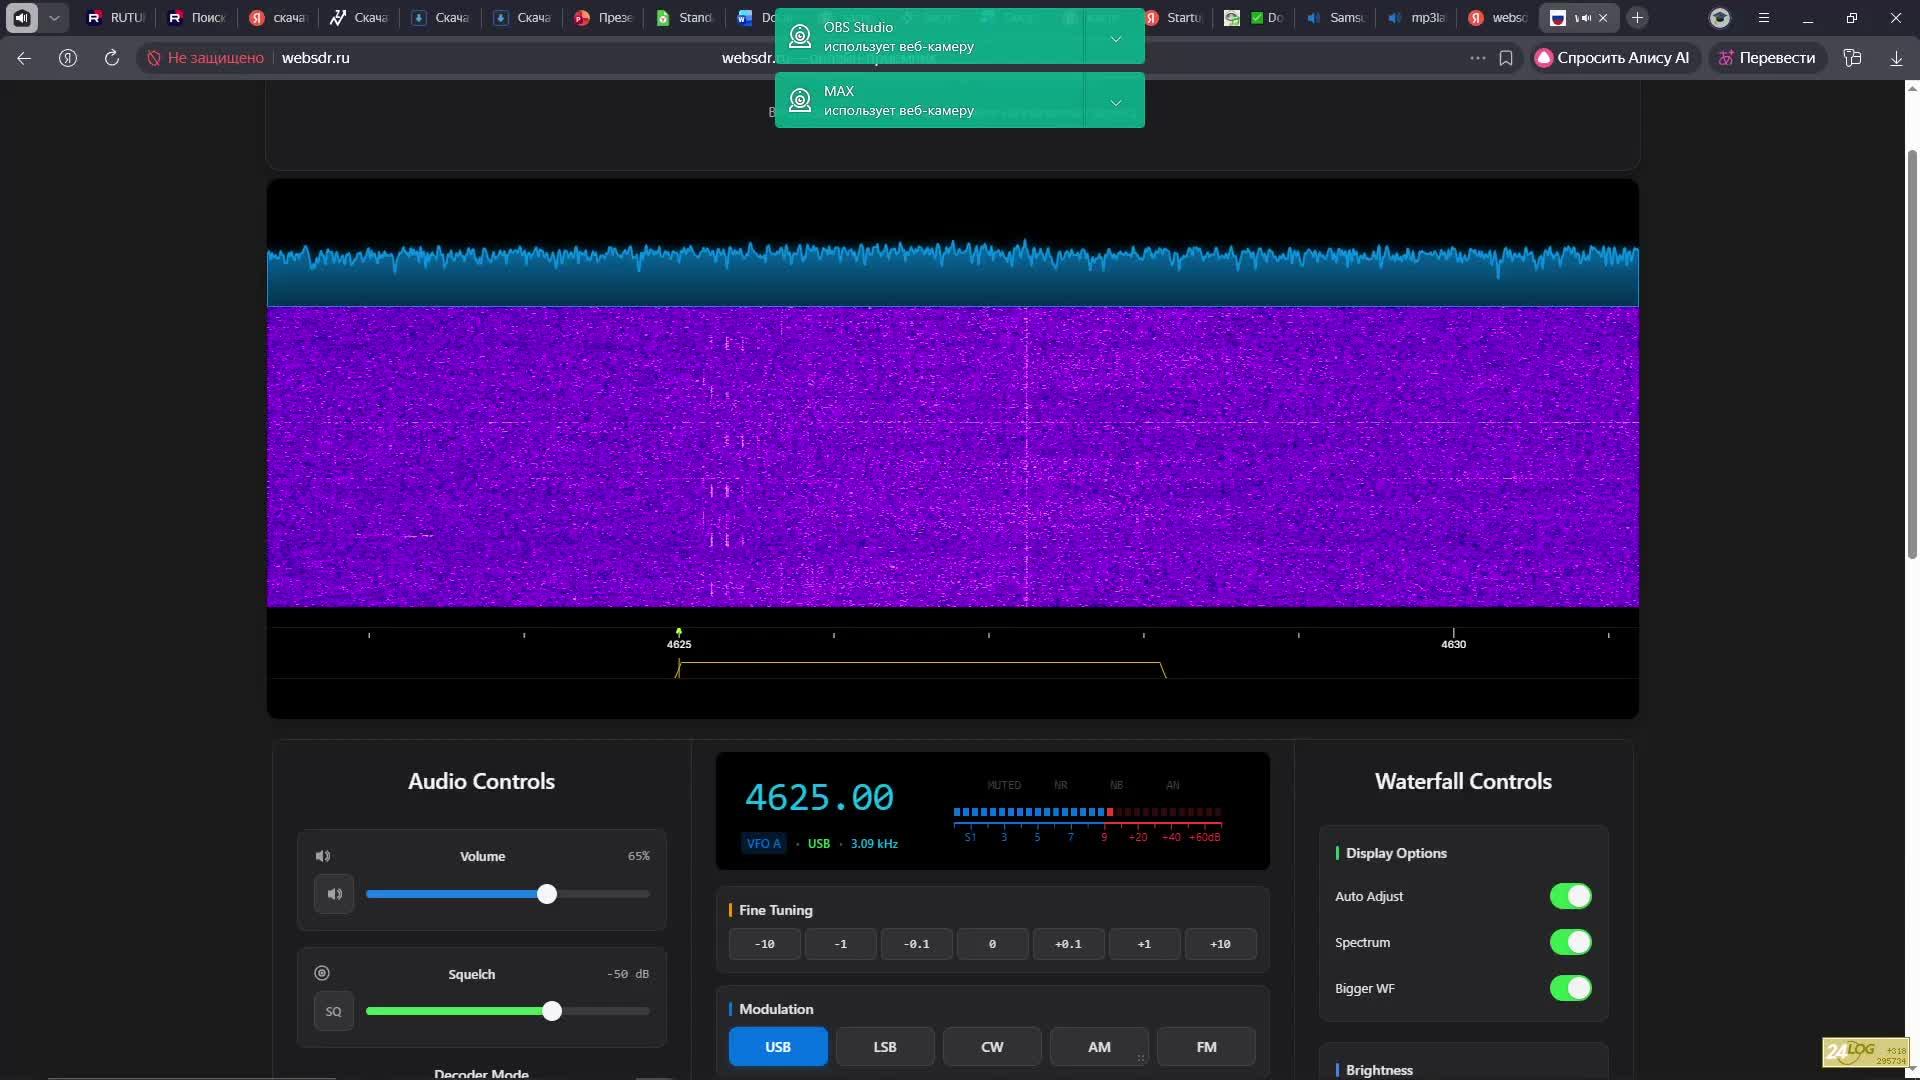The height and width of the screenshot is (1080, 1920).
Task: Switch to the mp3 browser tab
Action: pos(1418,18)
